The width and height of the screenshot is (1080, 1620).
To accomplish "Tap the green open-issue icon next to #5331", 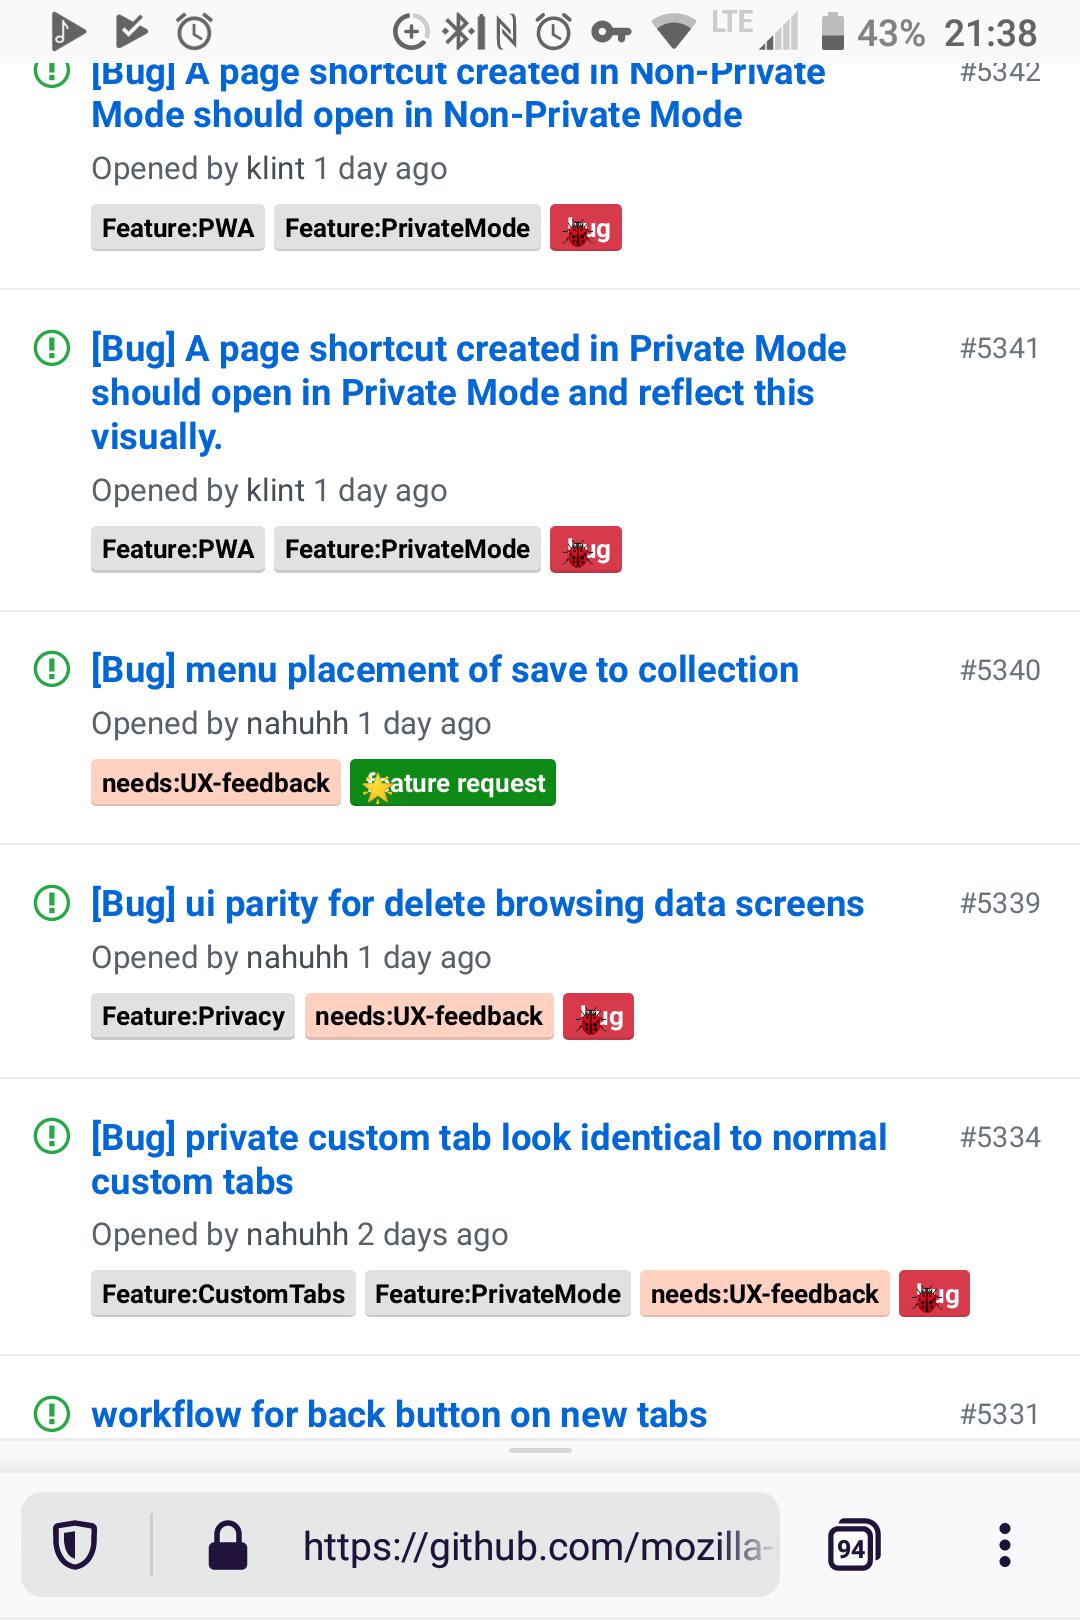I will [x=52, y=1413].
